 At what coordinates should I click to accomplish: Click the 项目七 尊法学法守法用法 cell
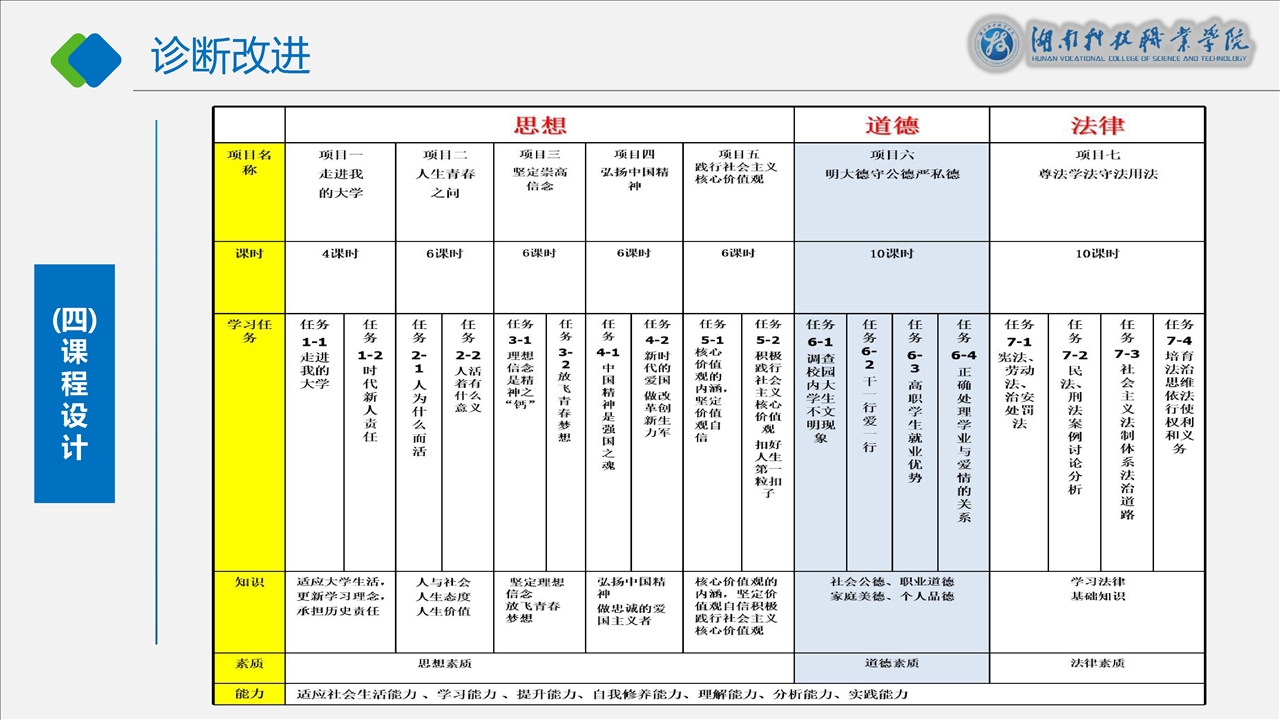coord(1097,164)
